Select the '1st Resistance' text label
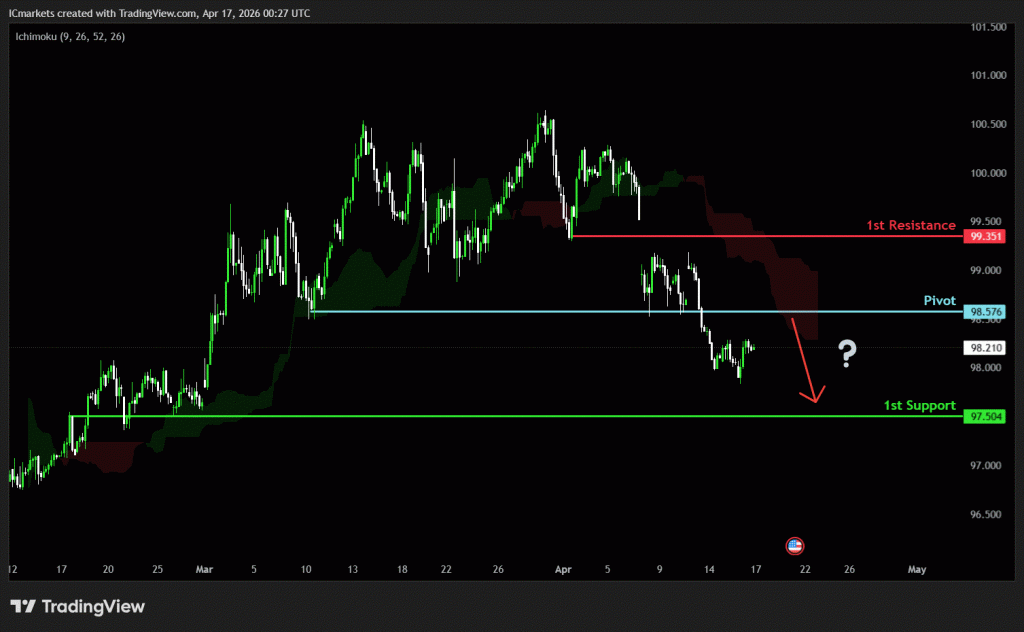This screenshot has height=632, width=1024. [x=911, y=225]
